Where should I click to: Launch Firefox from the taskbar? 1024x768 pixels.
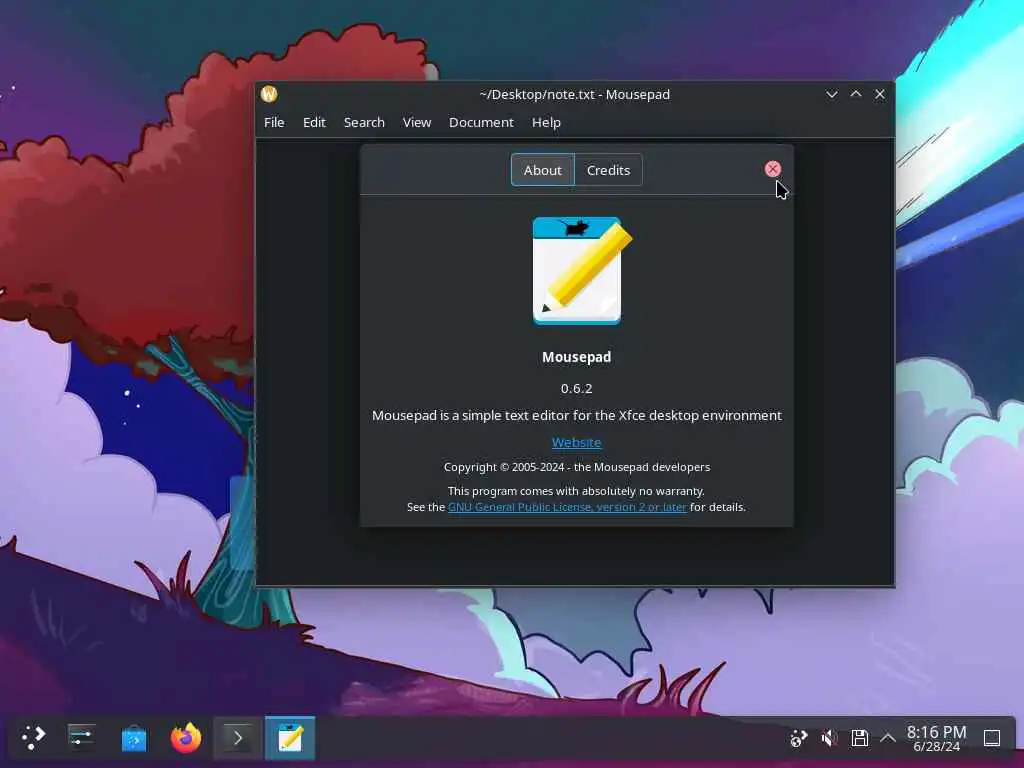pyautogui.click(x=186, y=738)
